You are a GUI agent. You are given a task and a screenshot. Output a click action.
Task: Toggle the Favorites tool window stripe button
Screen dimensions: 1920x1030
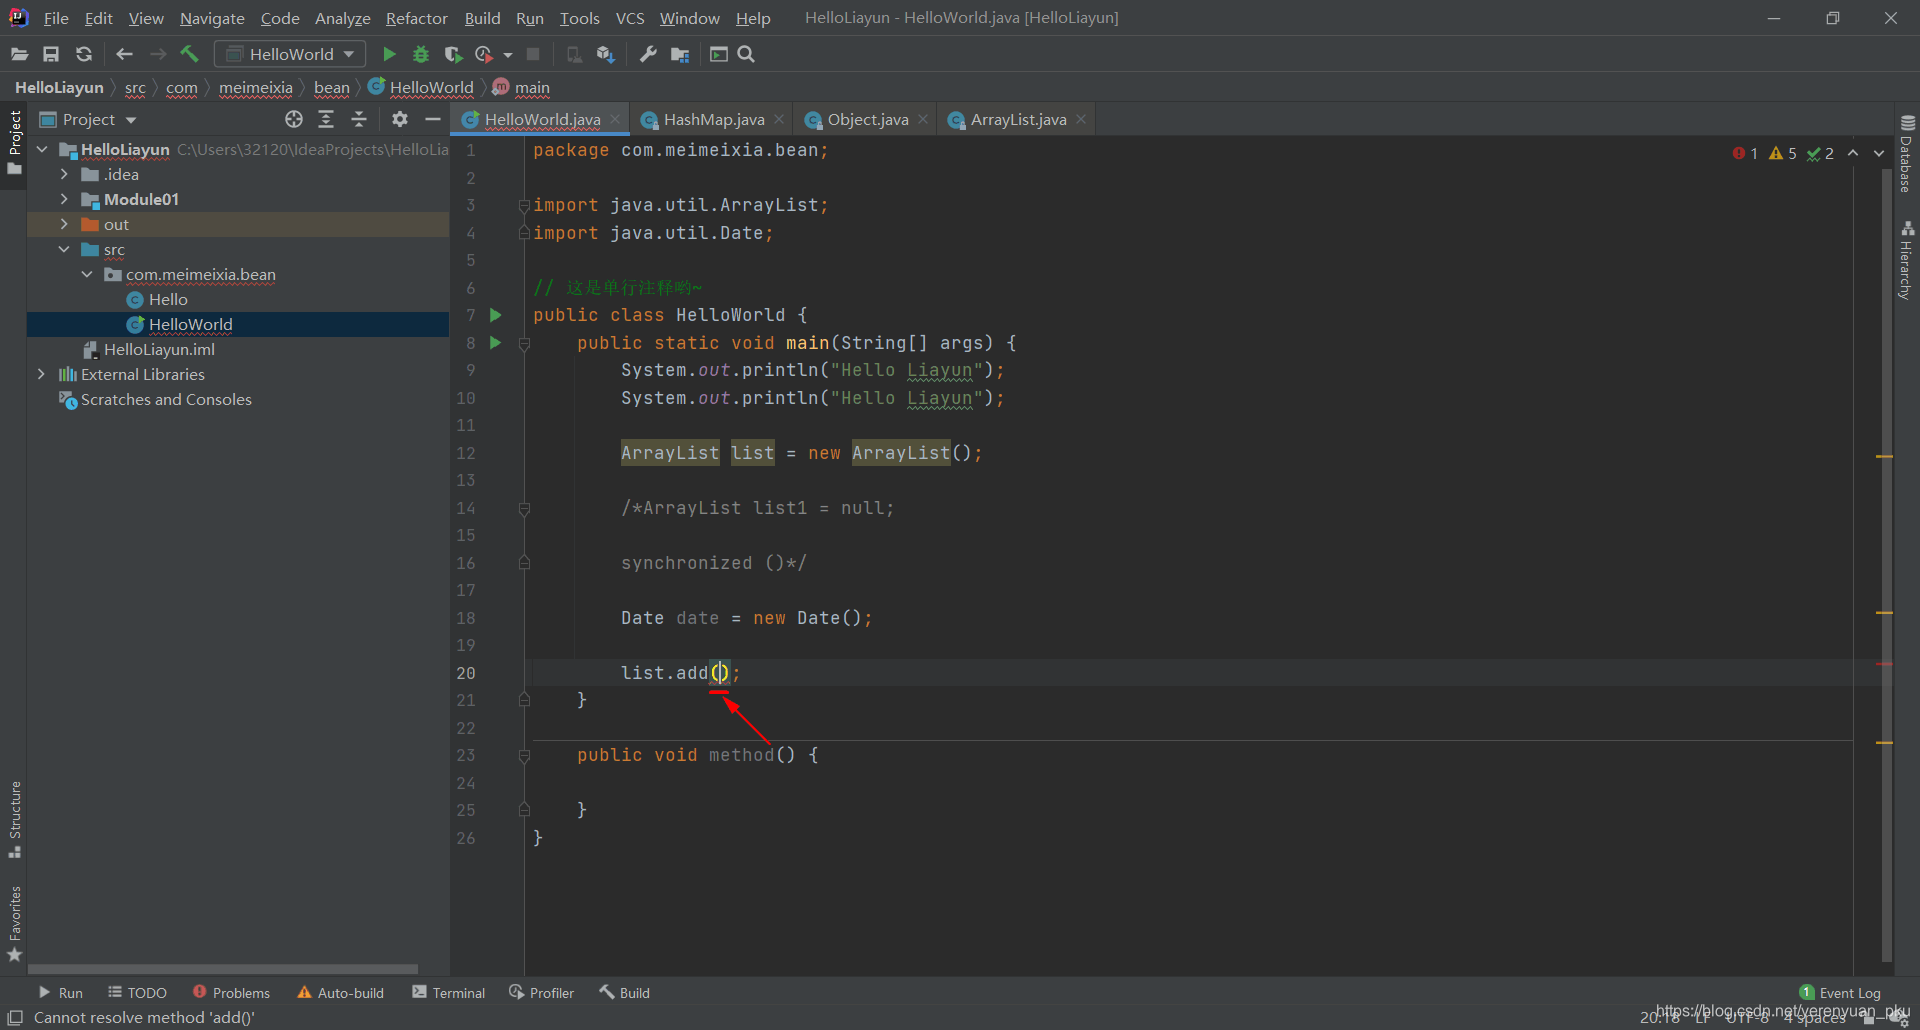click(x=14, y=923)
